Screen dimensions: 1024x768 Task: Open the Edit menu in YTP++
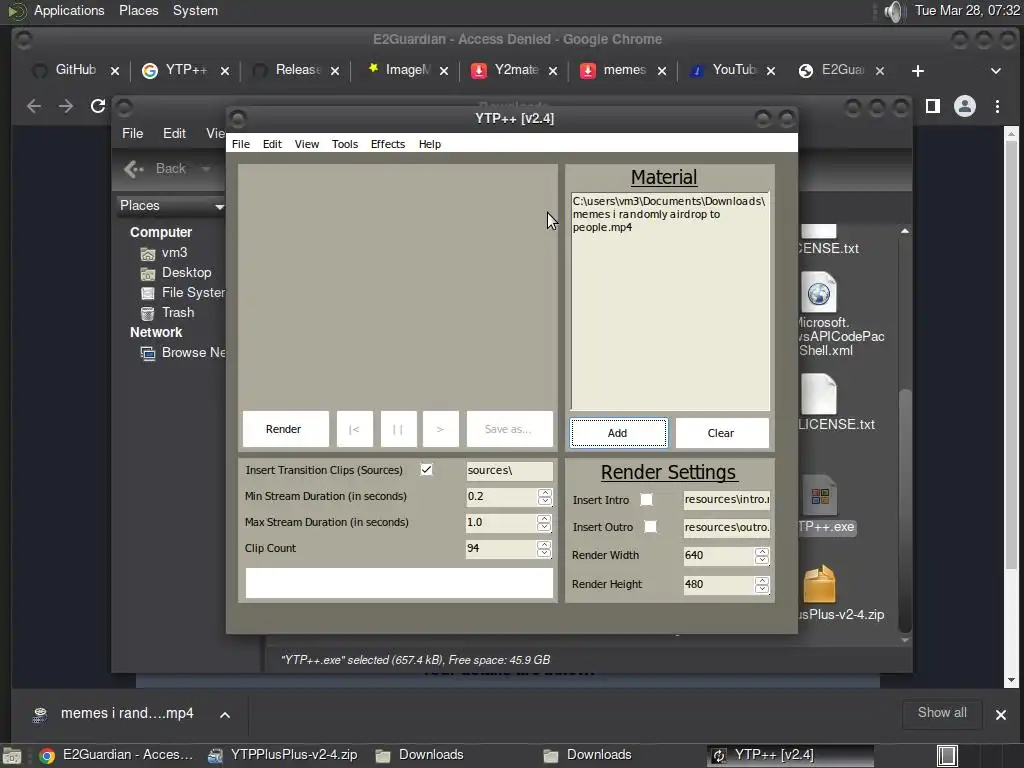coord(272,144)
